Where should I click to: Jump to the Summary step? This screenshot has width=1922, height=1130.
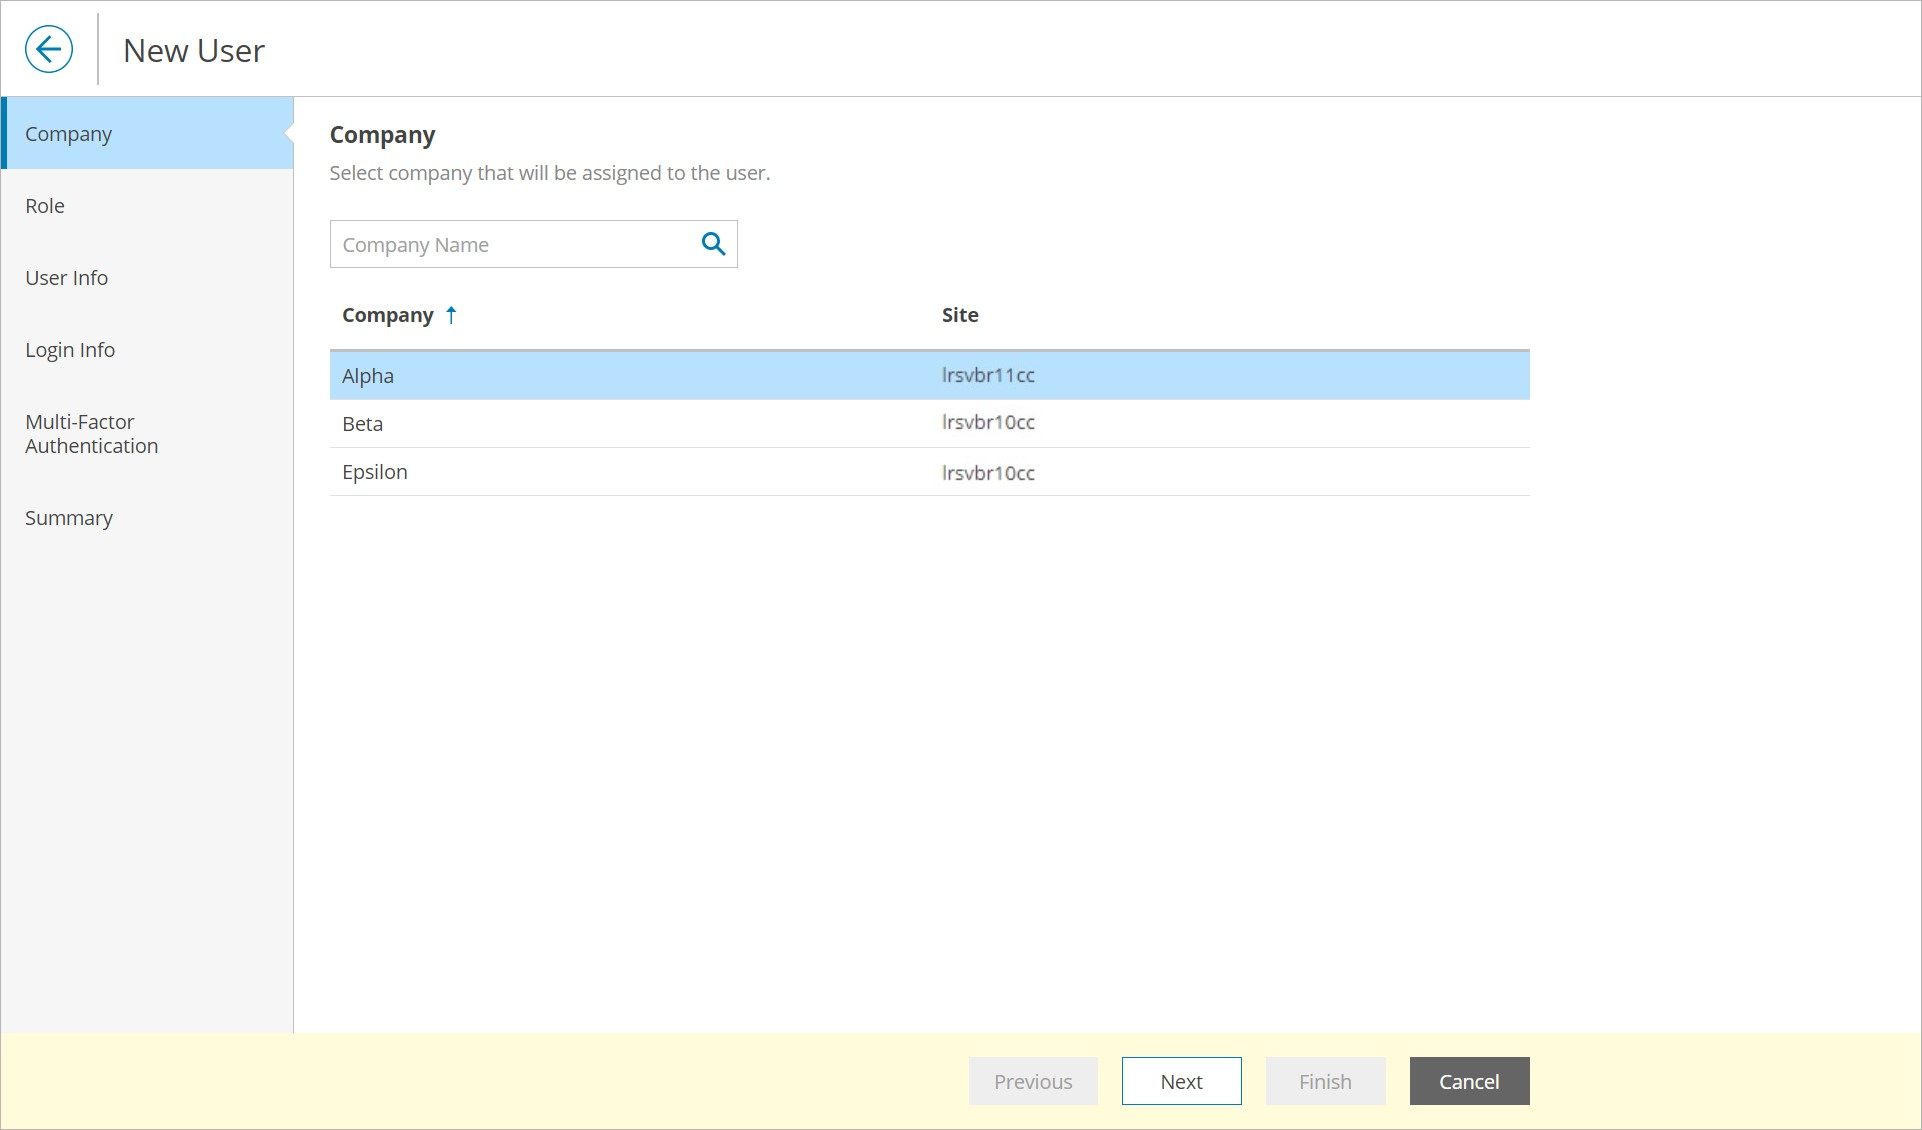click(69, 518)
